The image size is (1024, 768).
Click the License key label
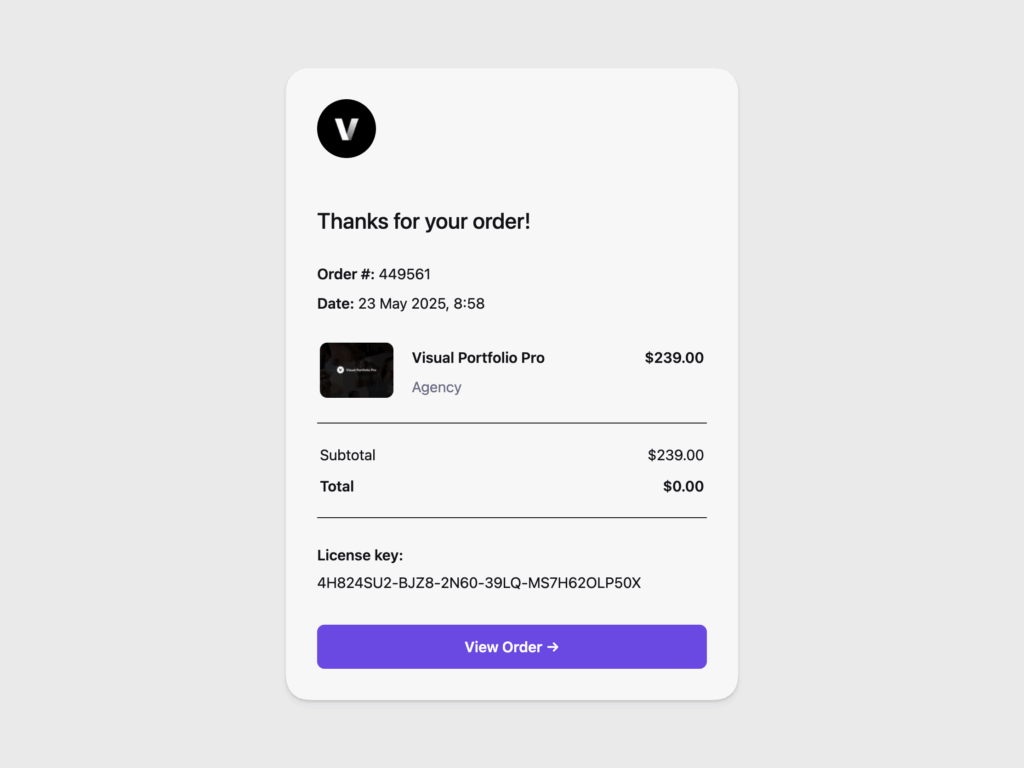pos(360,556)
